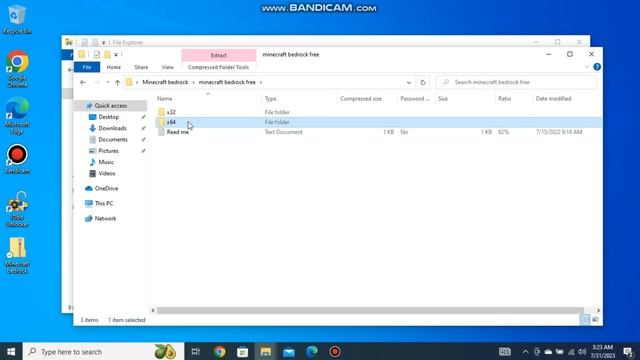Open quick access toolbar customize dropdown
Image resolution: width=640 pixels, height=360 pixels.
click(x=116, y=54)
